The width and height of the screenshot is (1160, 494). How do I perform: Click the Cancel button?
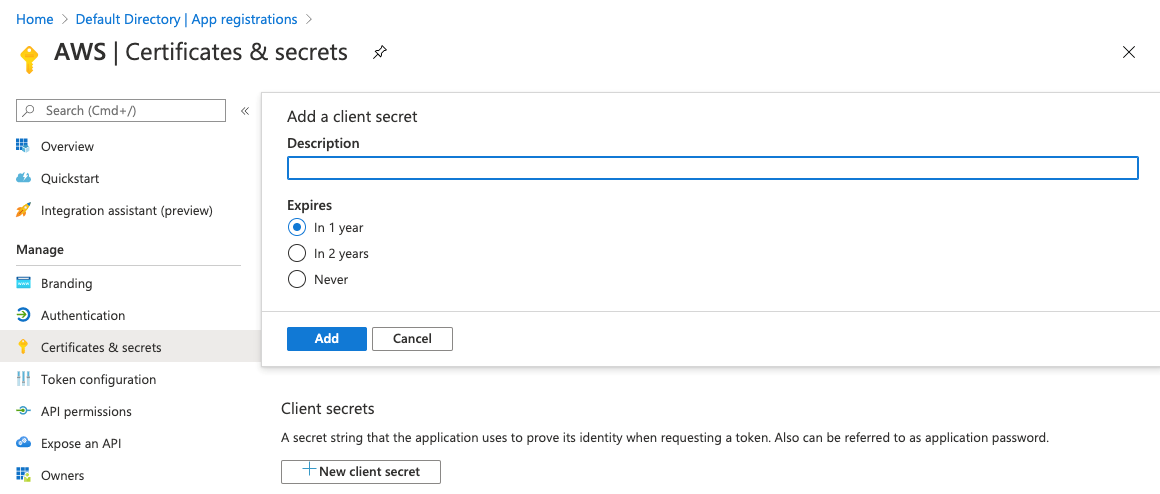click(x=412, y=339)
